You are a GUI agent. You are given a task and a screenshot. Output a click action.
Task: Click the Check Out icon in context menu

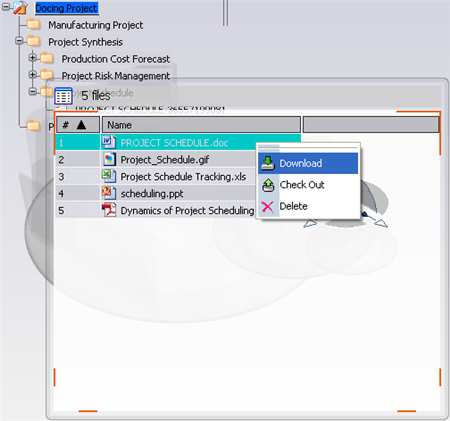(268, 185)
